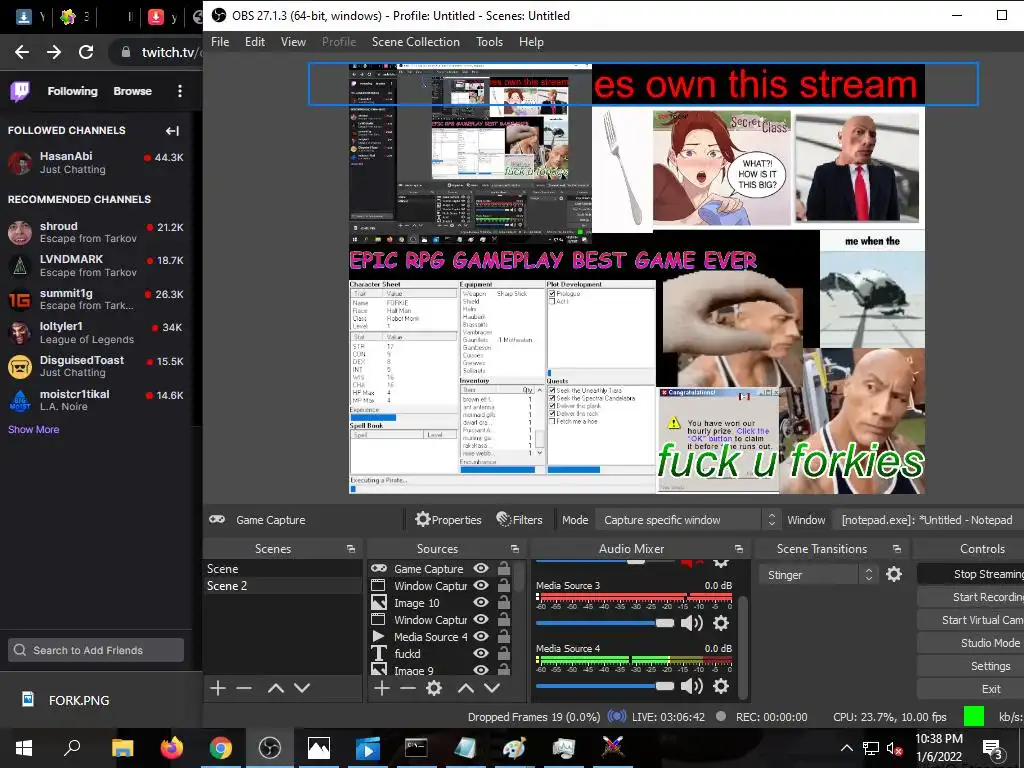Screen dimensions: 1024x768
Task: Open File Explorer from the taskbar
Action: 122,748
